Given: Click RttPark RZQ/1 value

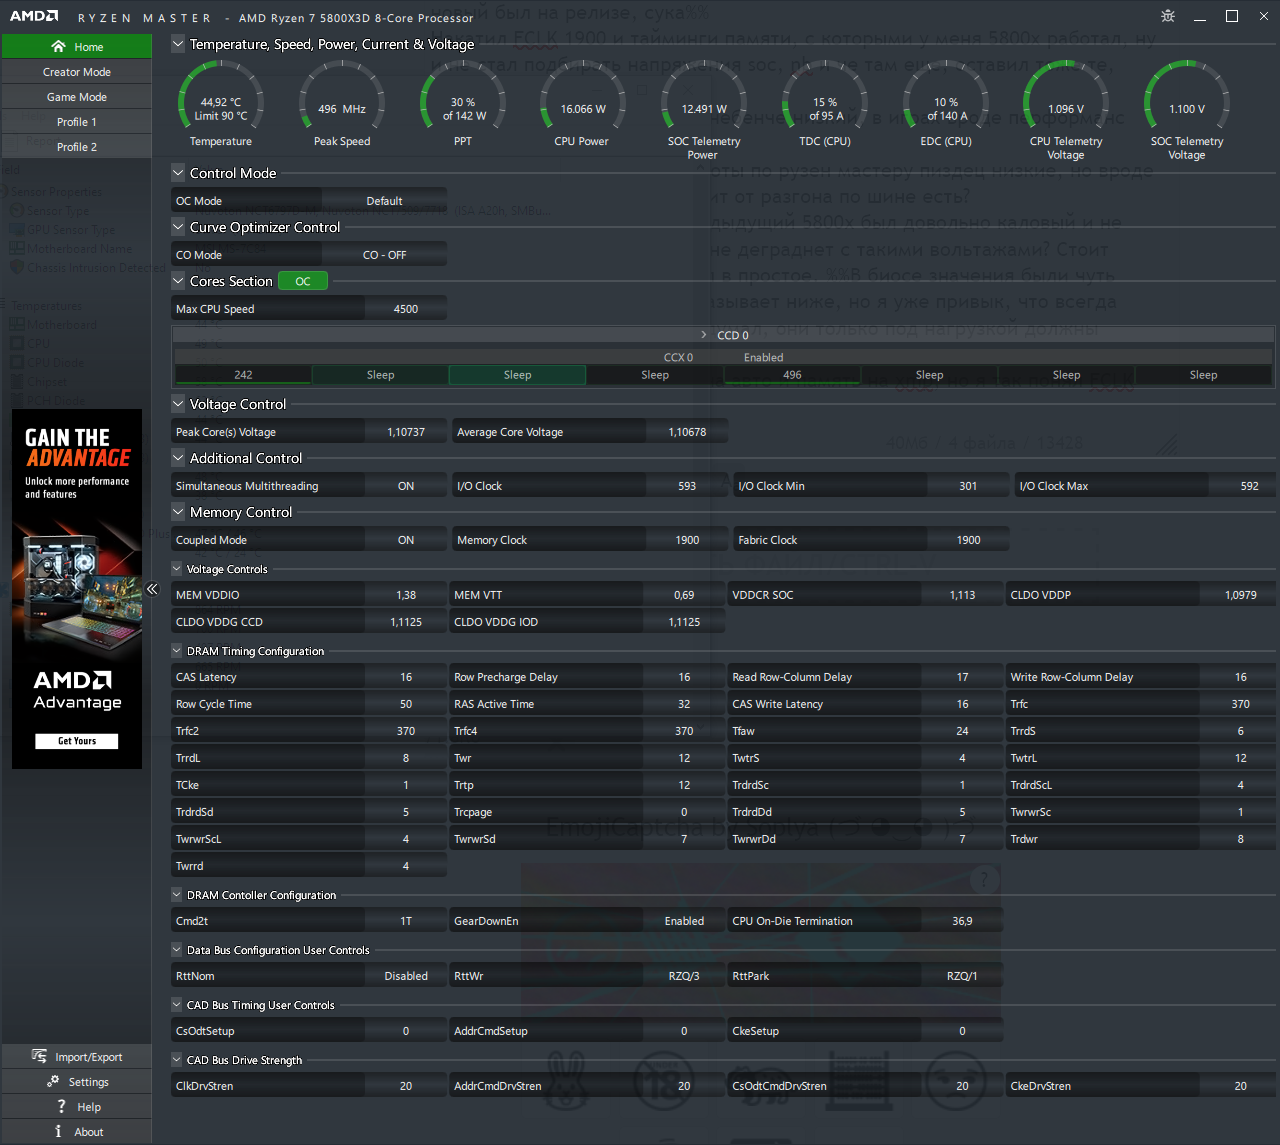Looking at the screenshot, I should 962,976.
